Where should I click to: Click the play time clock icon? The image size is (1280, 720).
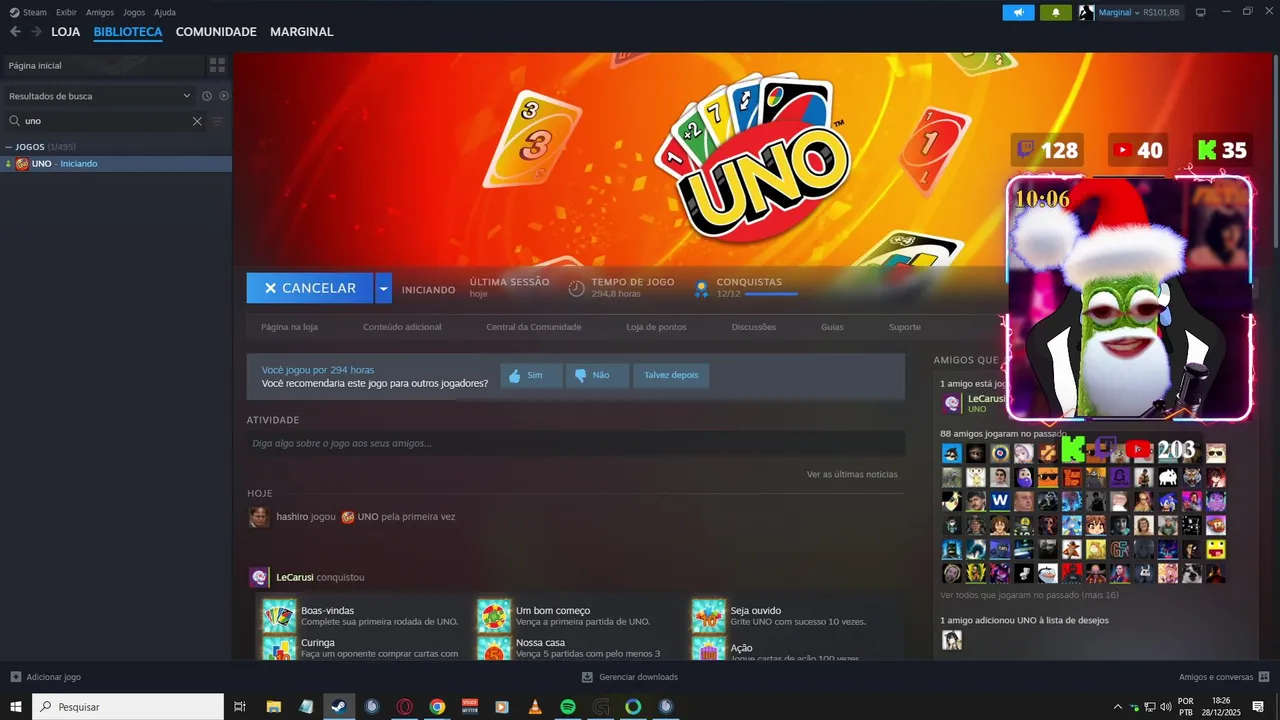[576, 288]
